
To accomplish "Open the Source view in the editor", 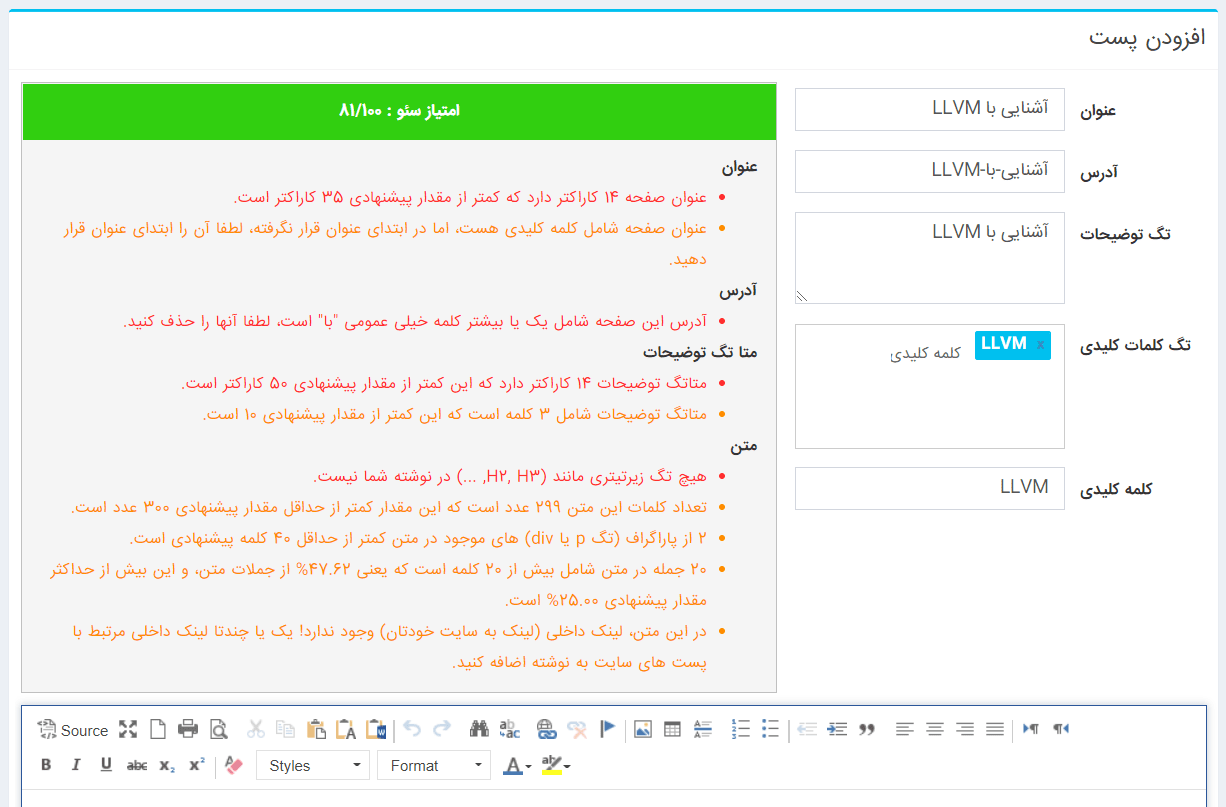I will [72, 730].
